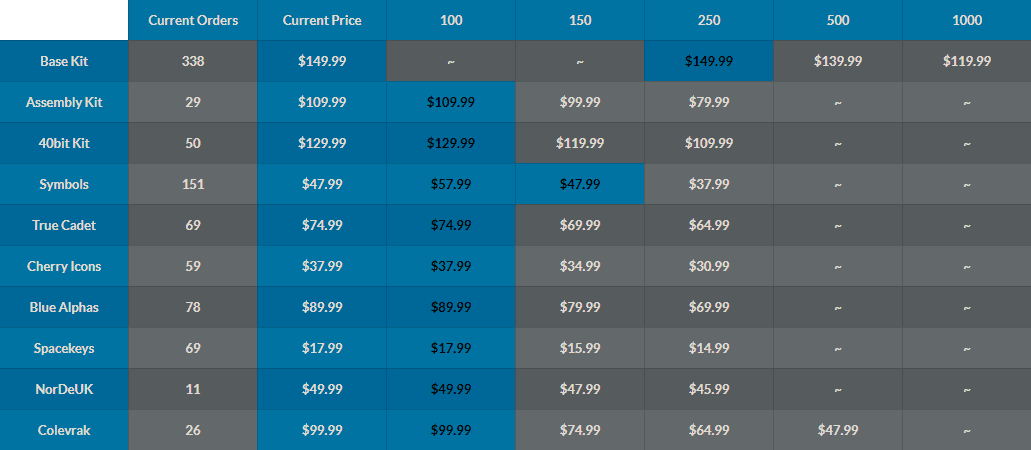
Task: Click the Current Orders column header
Action: 193,20
